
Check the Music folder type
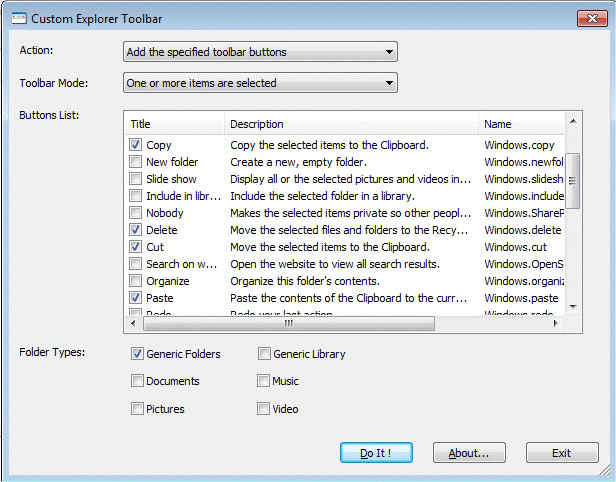[x=263, y=381]
